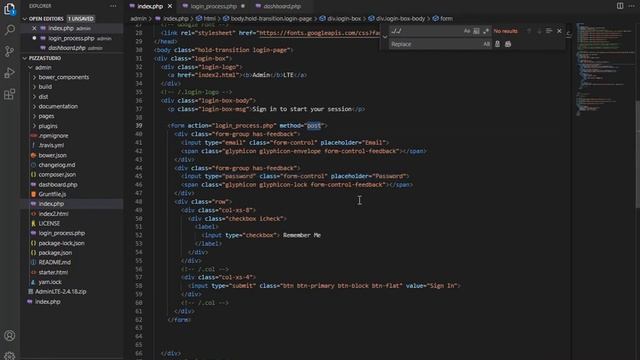Toggle Find in Selection icon

click(x=549, y=31)
